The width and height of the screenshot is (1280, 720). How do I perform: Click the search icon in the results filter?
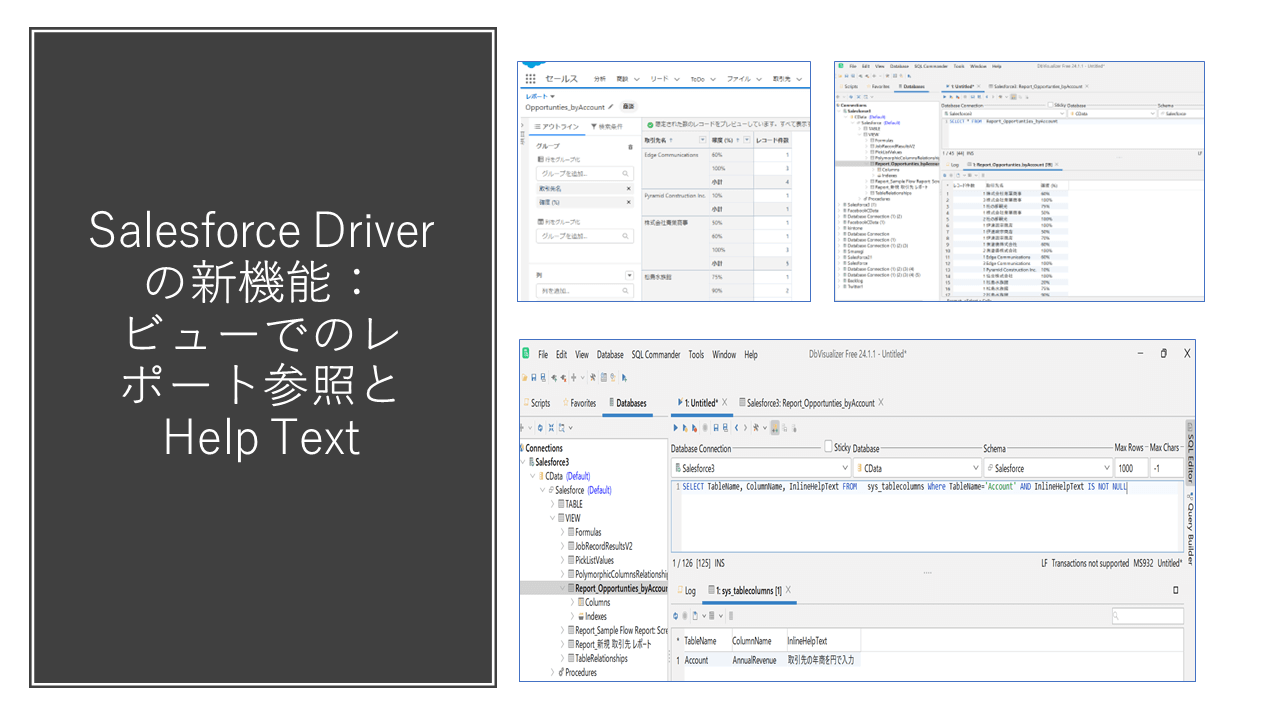[x=1117, y=616]
